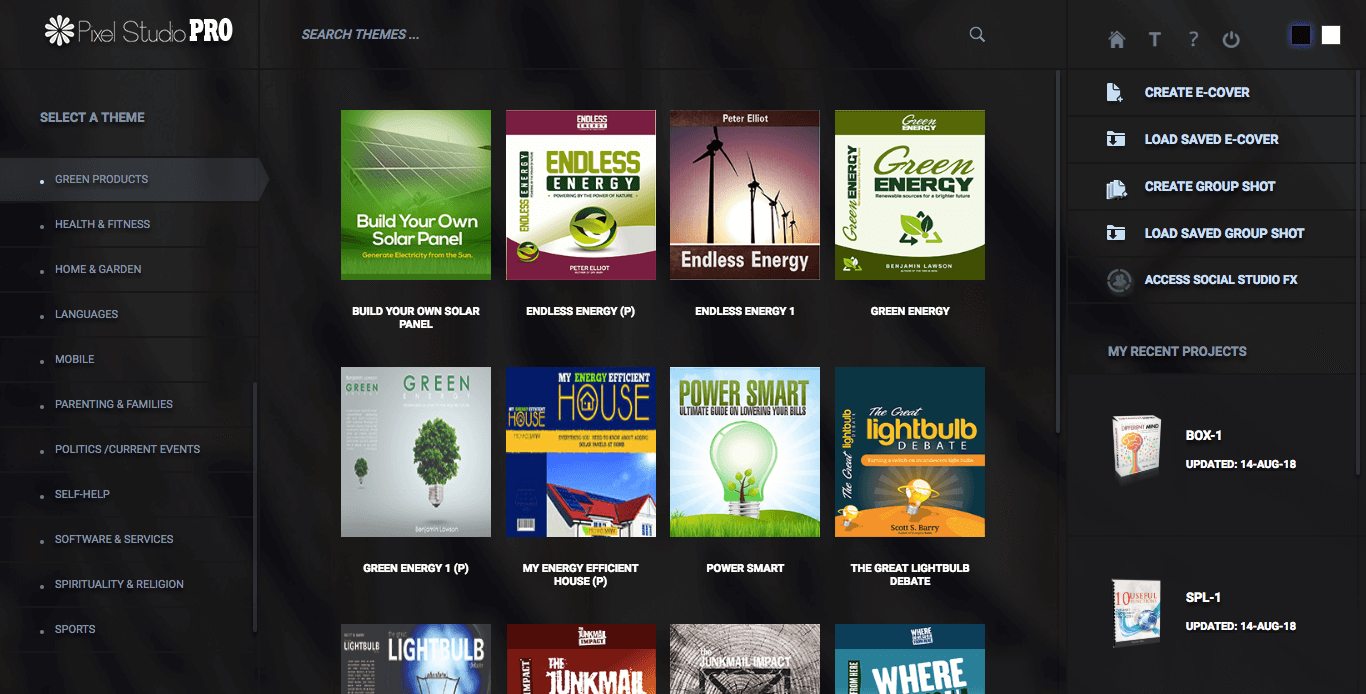This screenshot has height=694, width=1366.
Task: Open the Endless Energy 1 windmill cover
Action: coord(745,195)
